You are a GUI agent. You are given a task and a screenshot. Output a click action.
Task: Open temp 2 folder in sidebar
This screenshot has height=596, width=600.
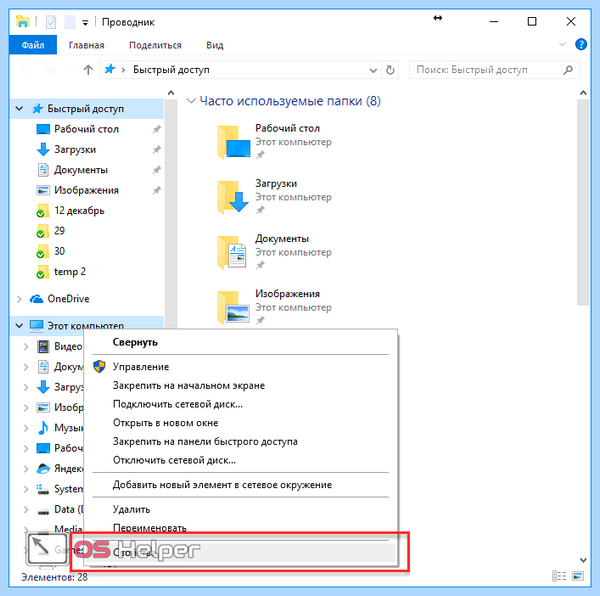(70, 272)
